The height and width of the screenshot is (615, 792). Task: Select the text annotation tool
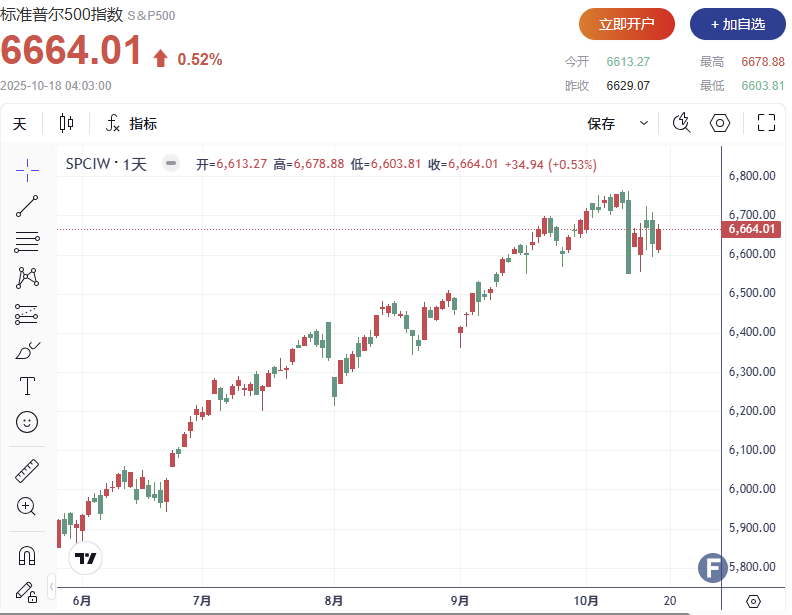(x=27, y=386)
